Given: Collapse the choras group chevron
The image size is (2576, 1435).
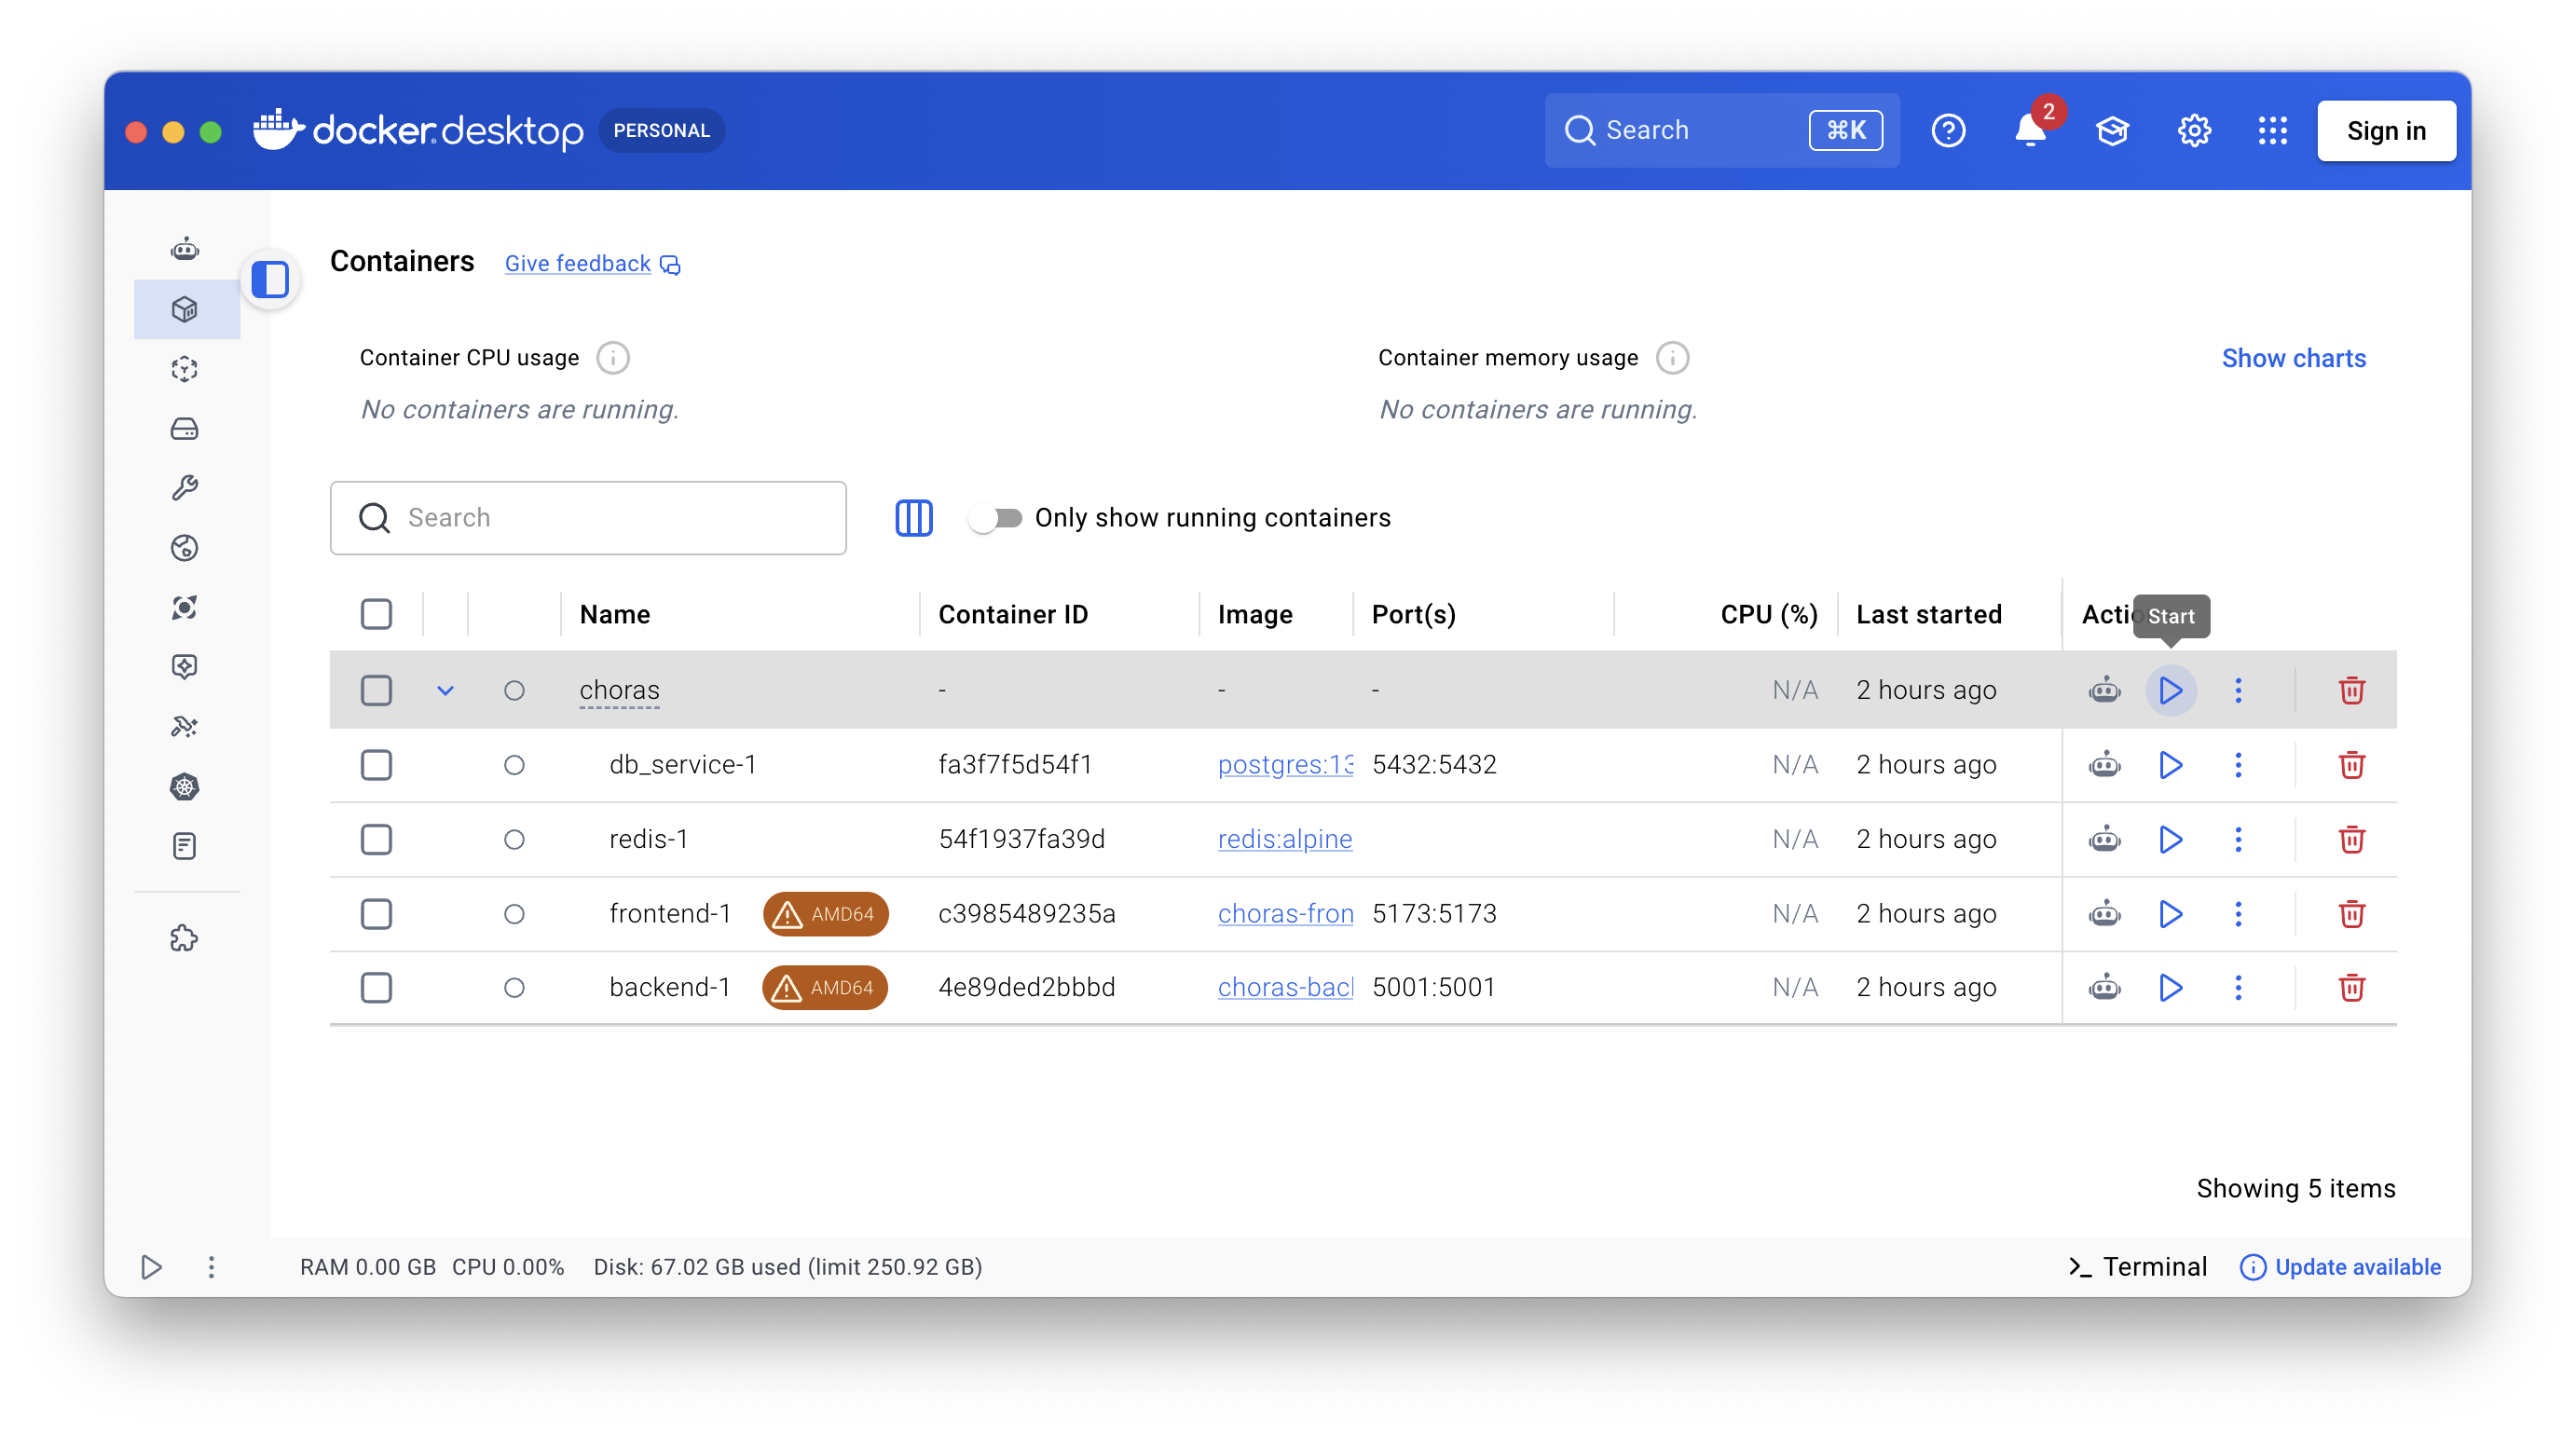Looking at the screenshot, I should click(x=445, y=690).
